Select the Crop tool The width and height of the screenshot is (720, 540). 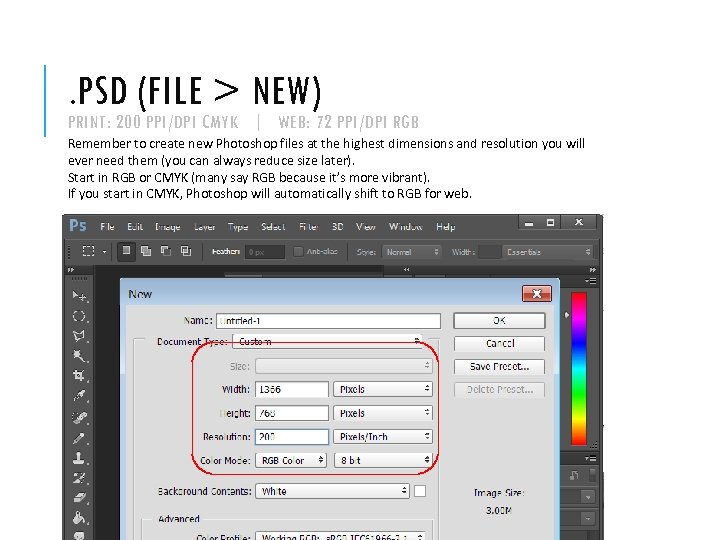click(79, 376)
